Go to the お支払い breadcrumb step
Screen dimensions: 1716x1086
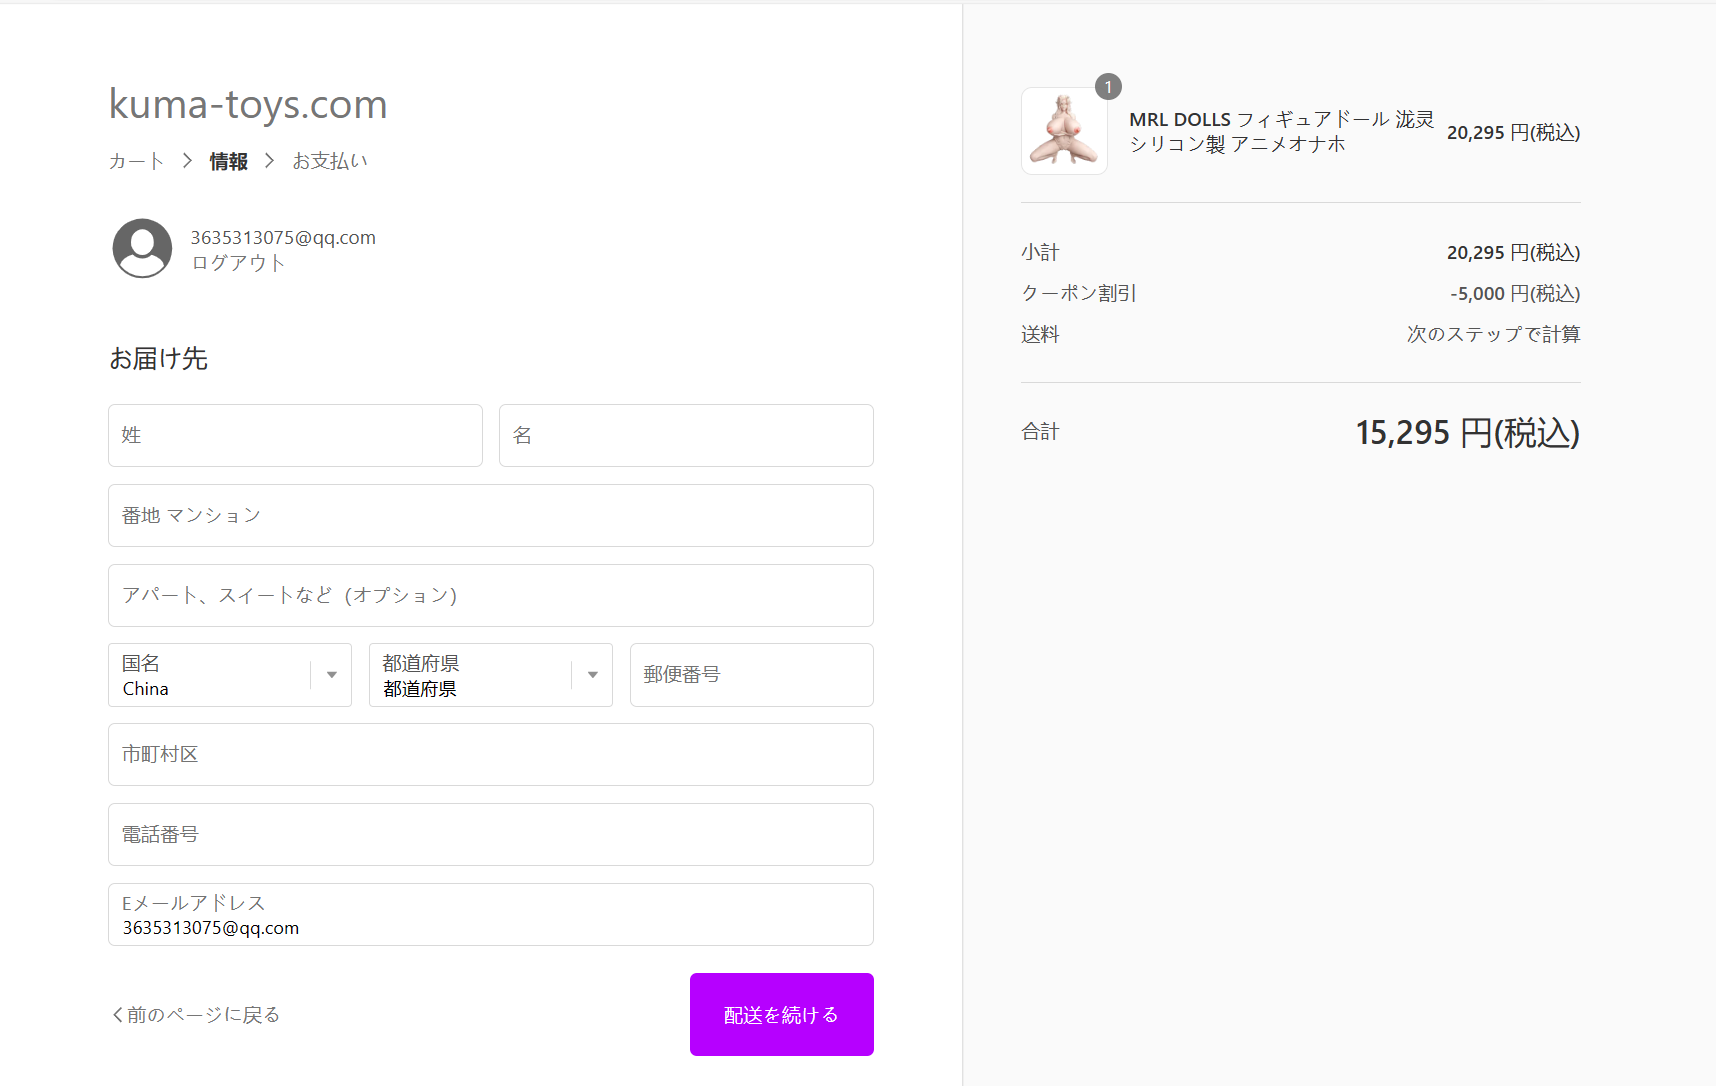pyautogui.click(x=330, y=161)
